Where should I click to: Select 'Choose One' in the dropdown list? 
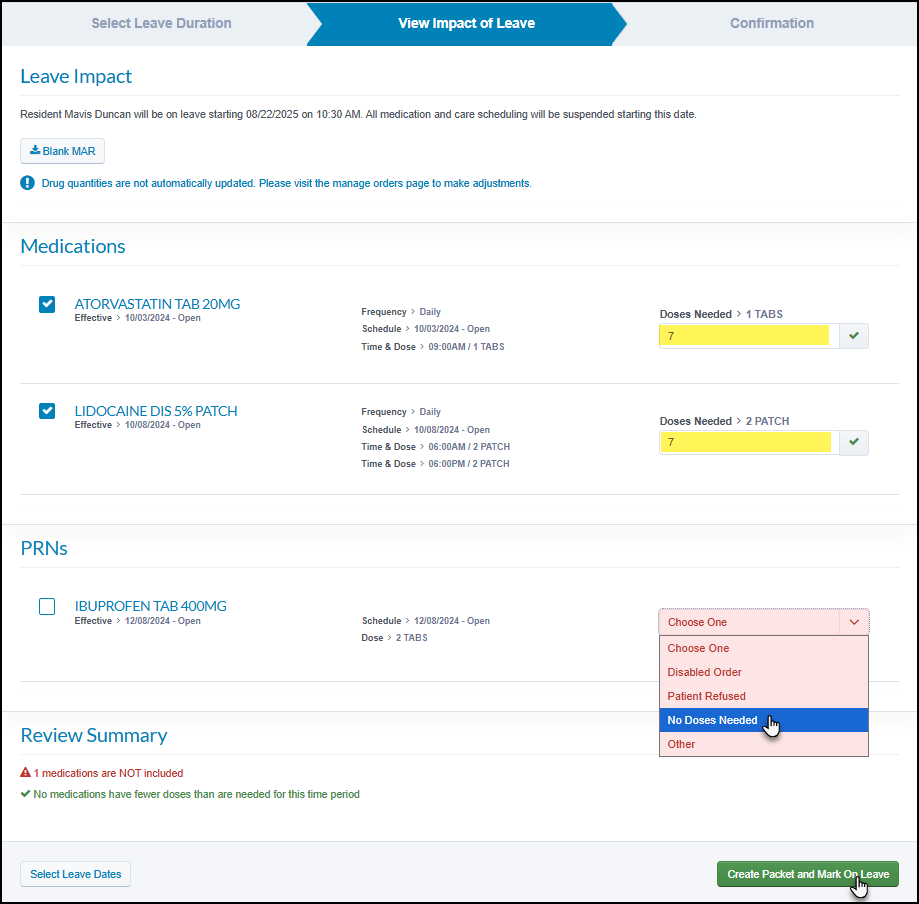point(764,648)
